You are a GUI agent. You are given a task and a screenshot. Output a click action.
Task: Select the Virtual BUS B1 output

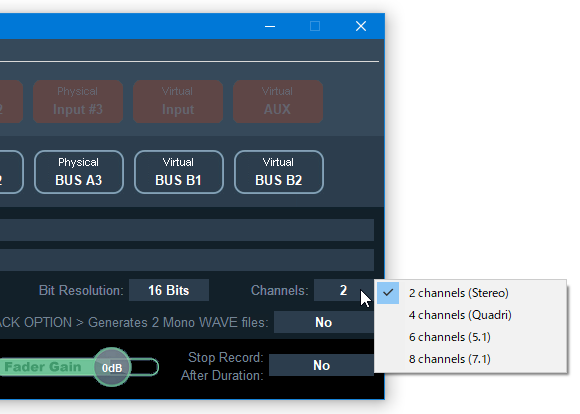coord(179,172)
